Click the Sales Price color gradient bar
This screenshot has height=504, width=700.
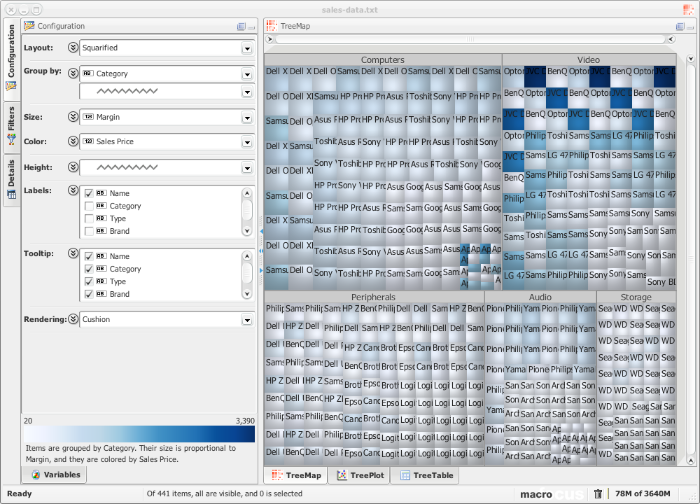[x=138, y=434]
